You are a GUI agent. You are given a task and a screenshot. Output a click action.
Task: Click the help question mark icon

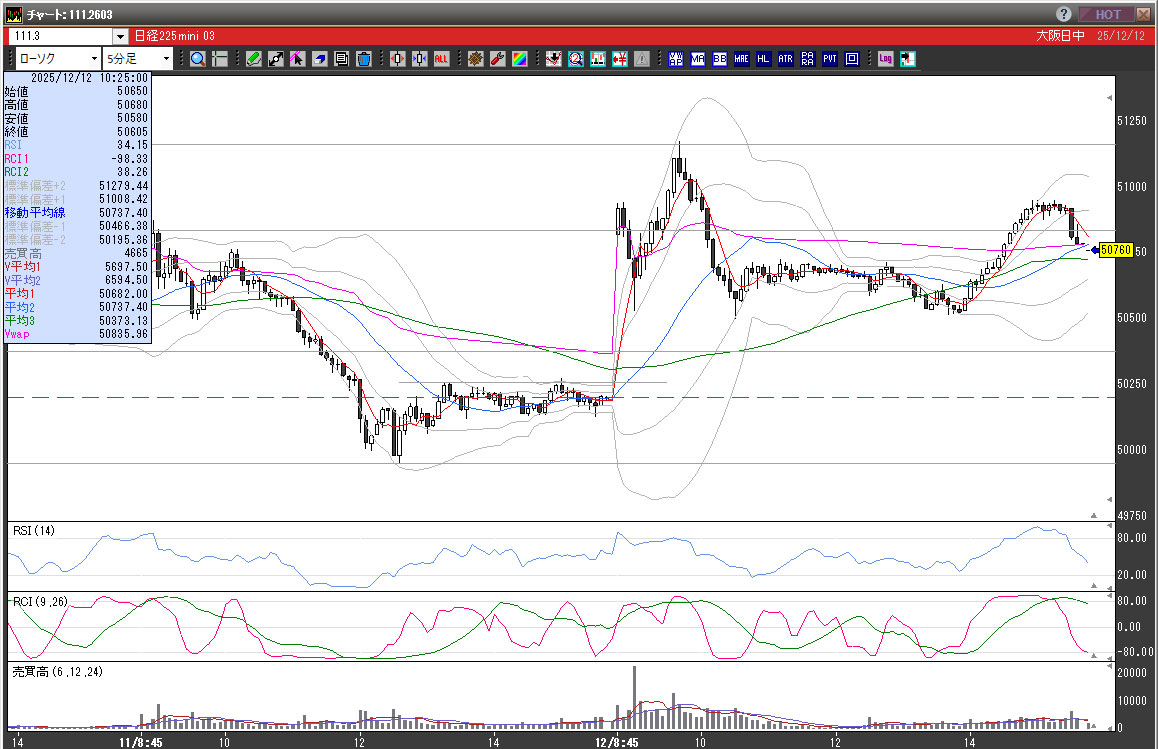[x=1064, y=14]
